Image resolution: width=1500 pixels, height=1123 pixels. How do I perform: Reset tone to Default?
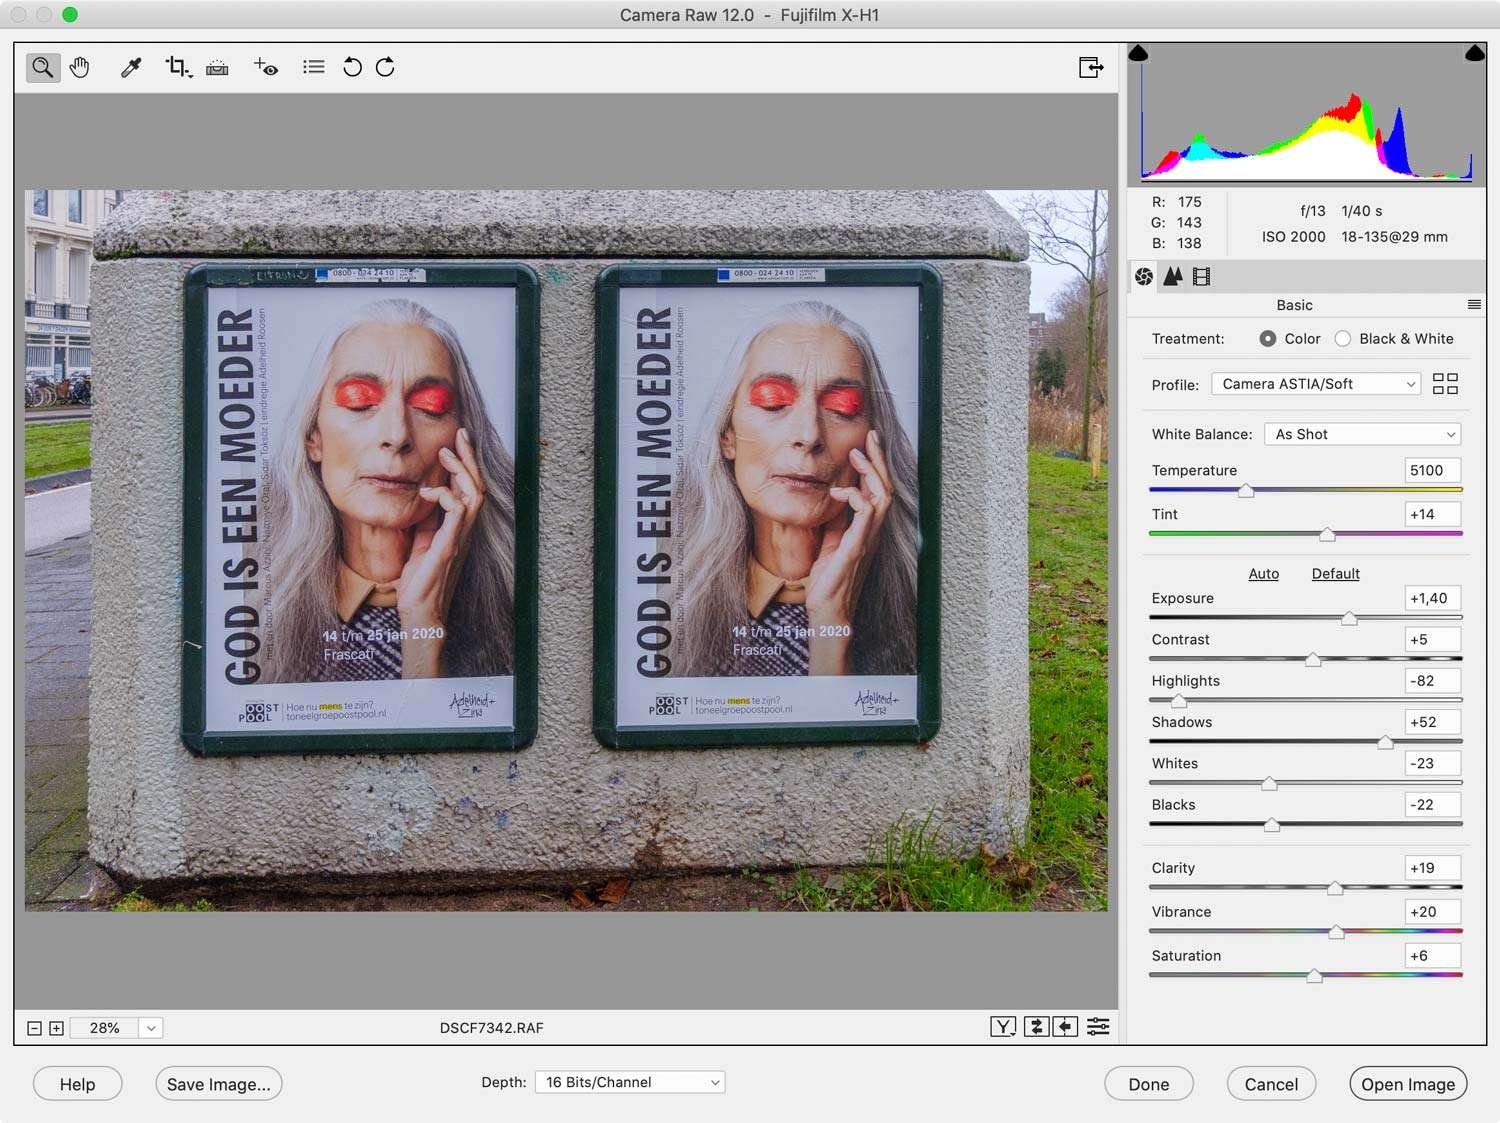[x=1336, y=574]
